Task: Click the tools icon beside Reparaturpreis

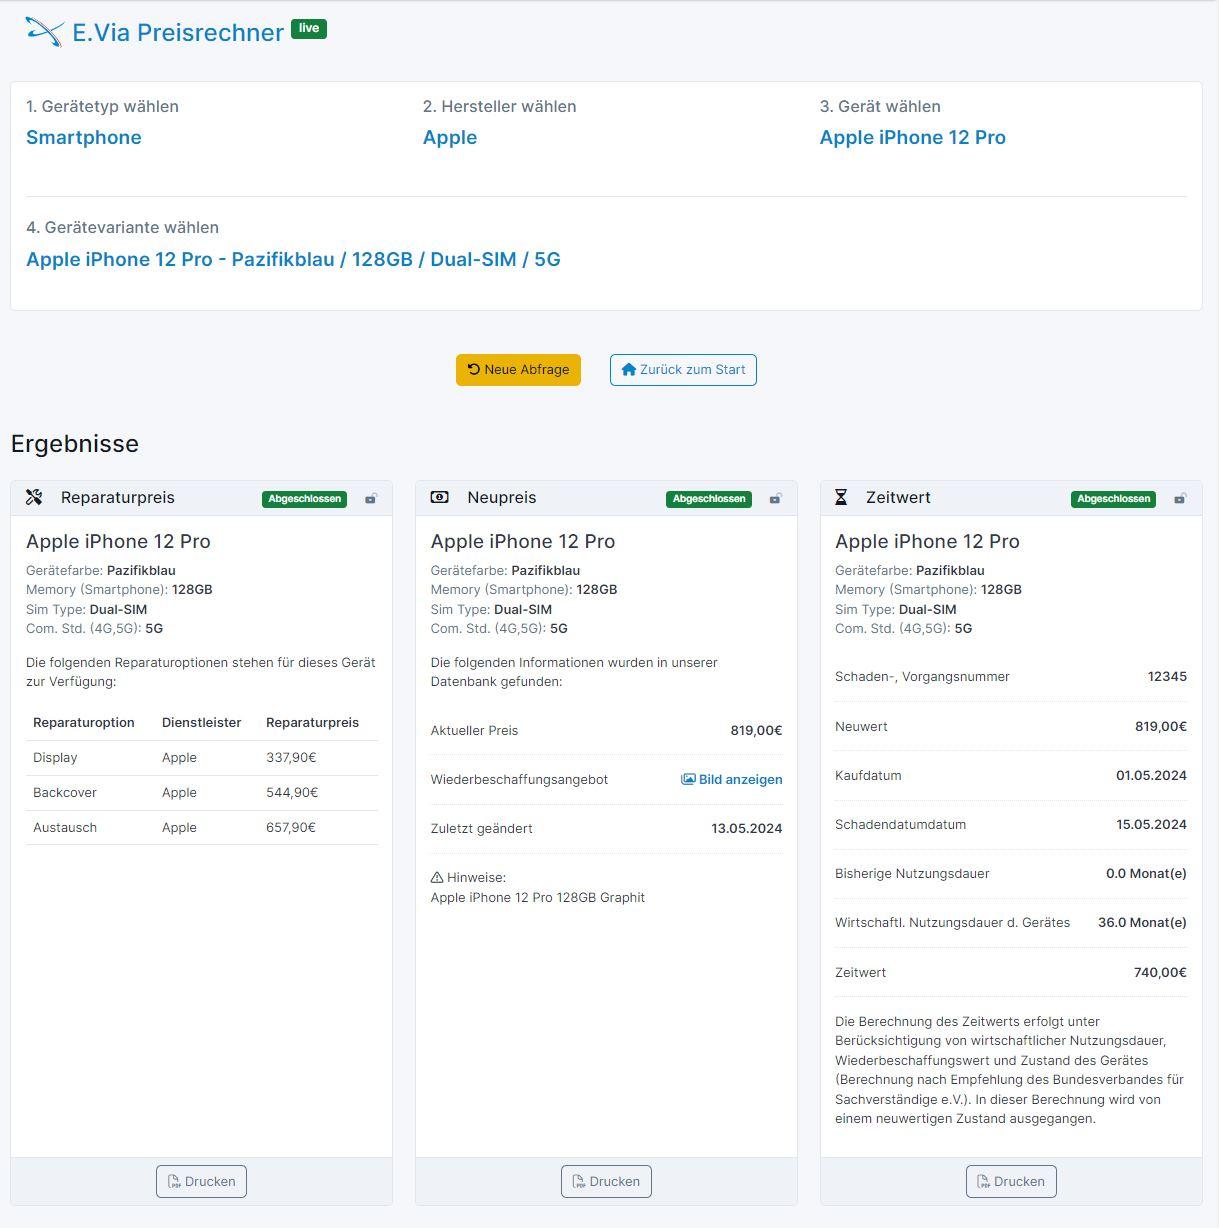Action: pos(34,498)
